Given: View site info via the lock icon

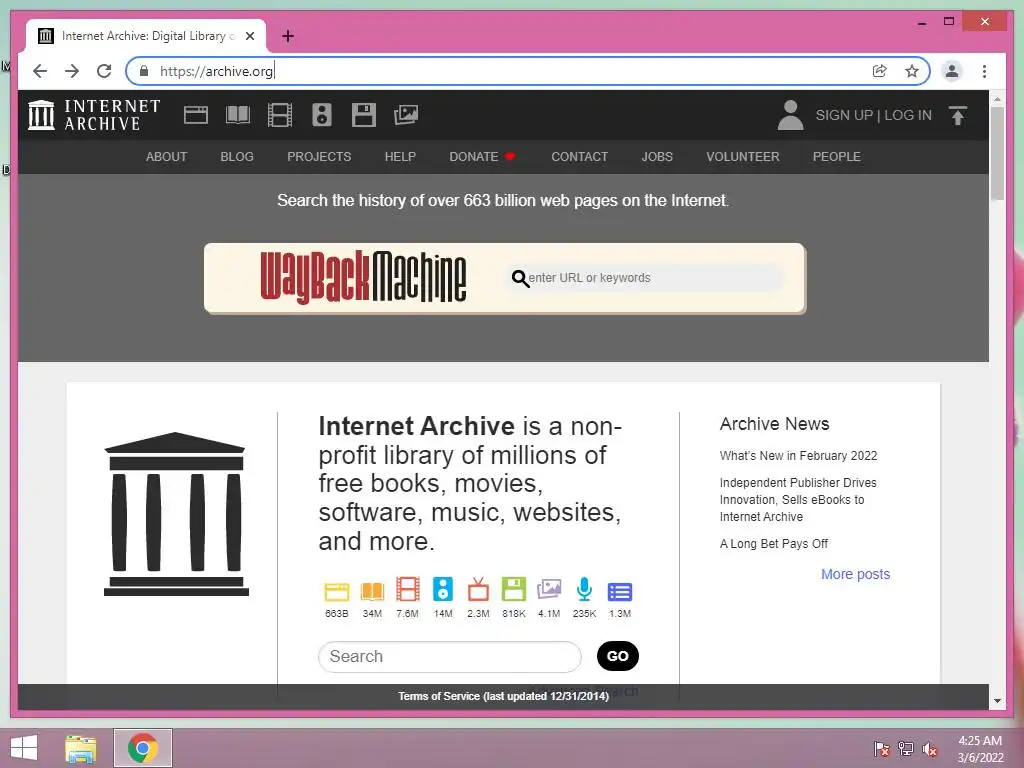Looking at the screenshot, I should pos(144,71).
